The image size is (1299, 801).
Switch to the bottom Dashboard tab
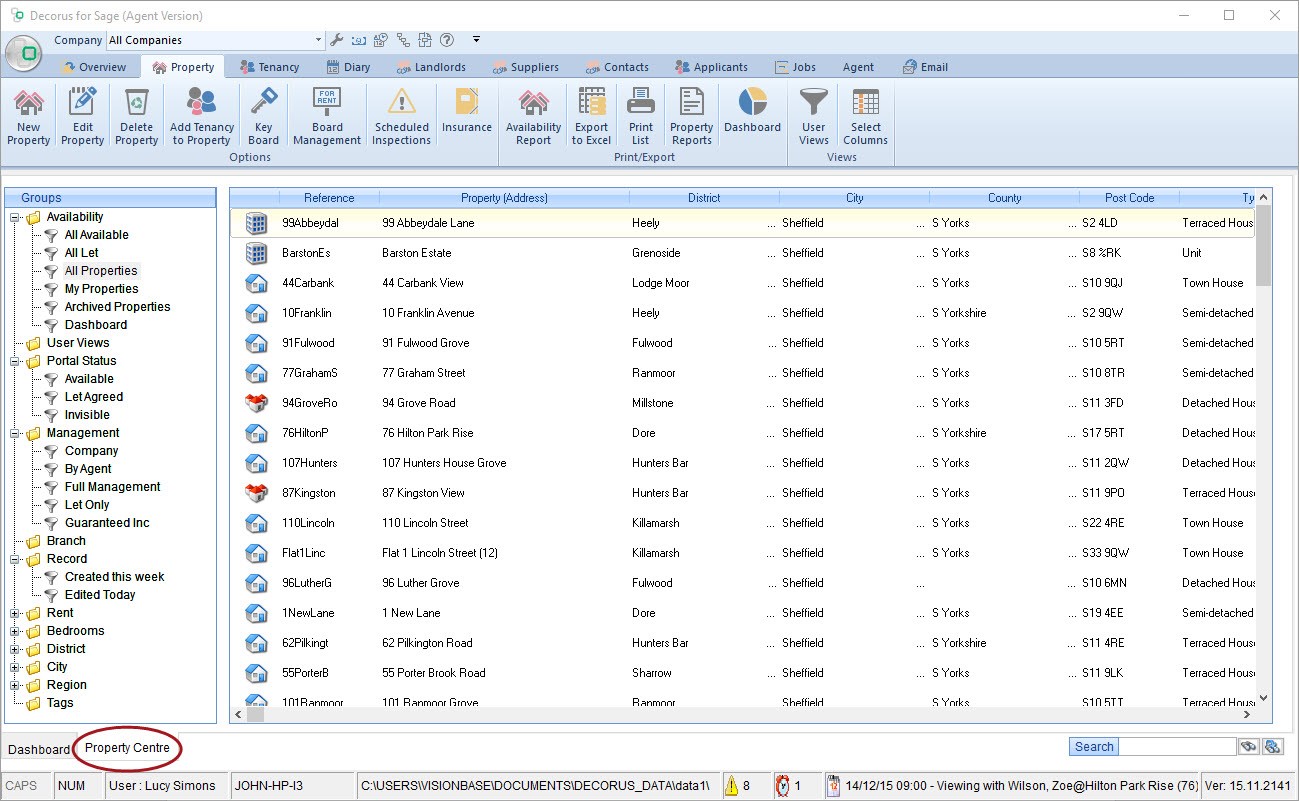pyautogui.click(x=39, y=749)
